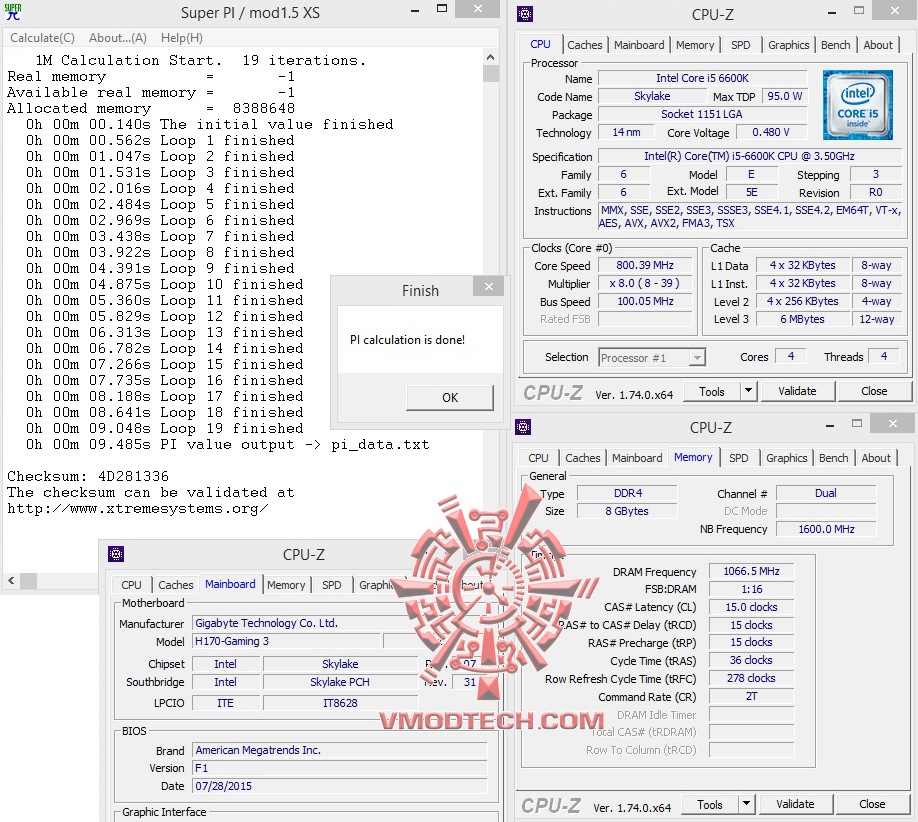918x822 pixels.
Task: Click Close button in Memory CPU-Z window
Action: pos(872,804)
